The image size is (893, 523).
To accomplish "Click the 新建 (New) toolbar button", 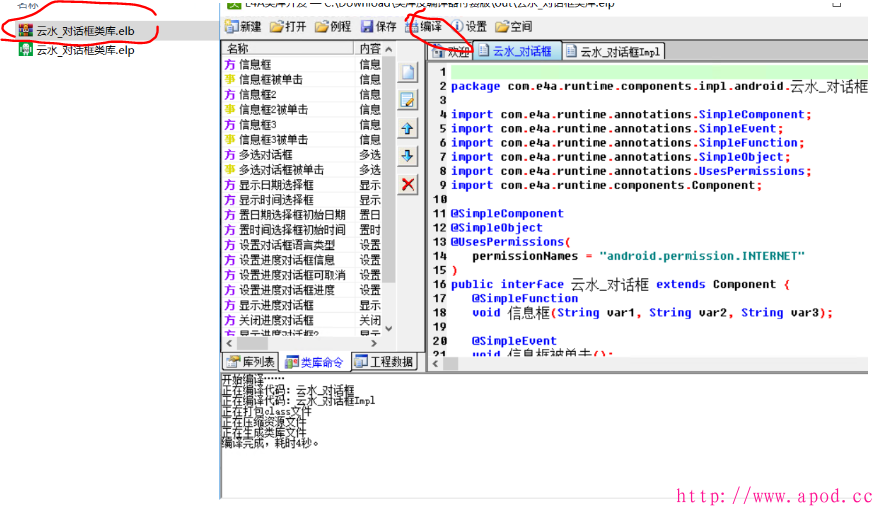I will 243,26.
